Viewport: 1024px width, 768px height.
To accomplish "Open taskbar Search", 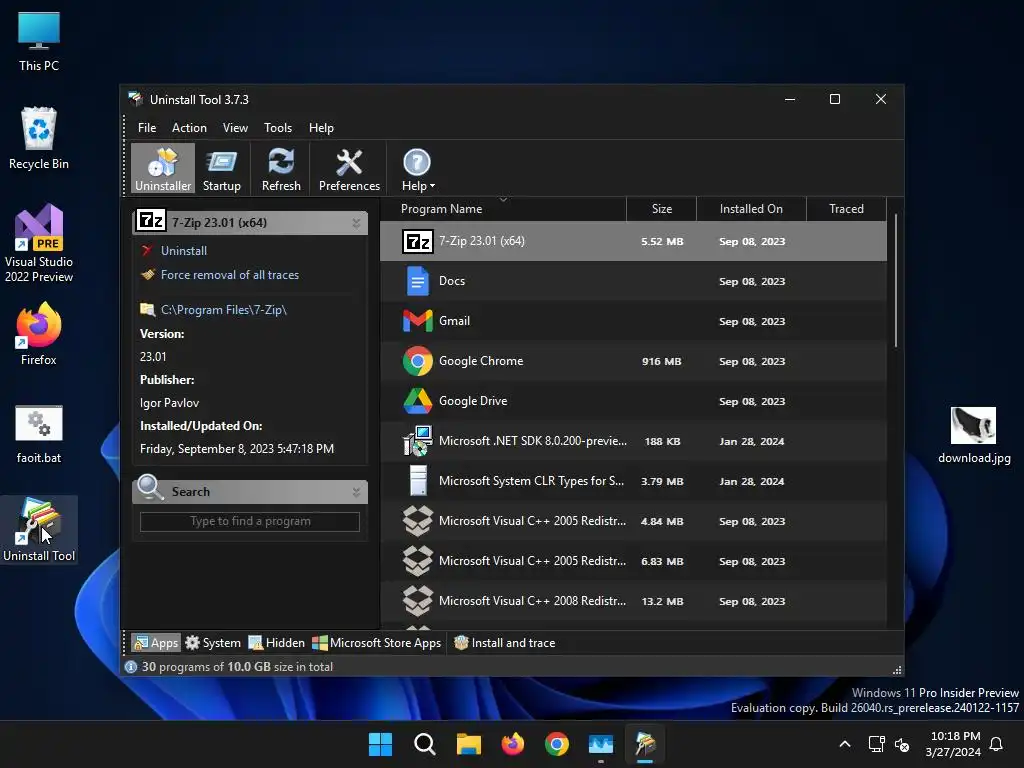I will [x=424, y=744].
